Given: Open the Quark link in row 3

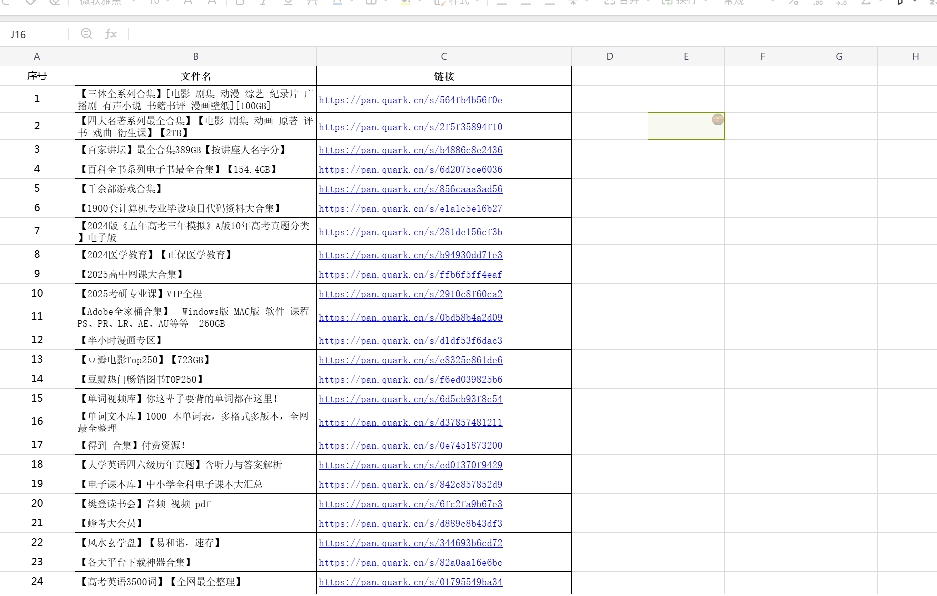Looking at the screenshot, I should [x=410, y=150].
